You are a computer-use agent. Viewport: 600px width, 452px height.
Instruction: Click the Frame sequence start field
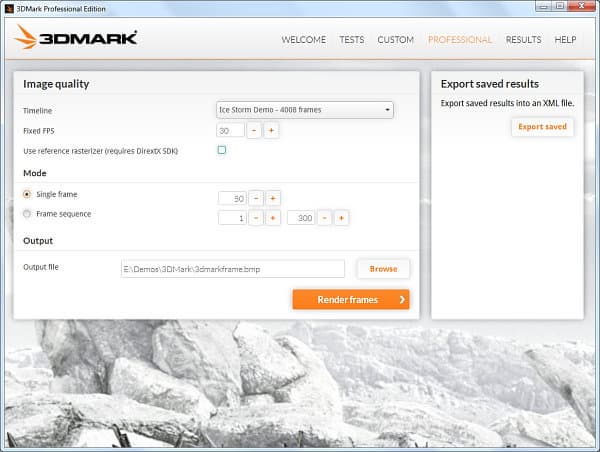[232, 218]
